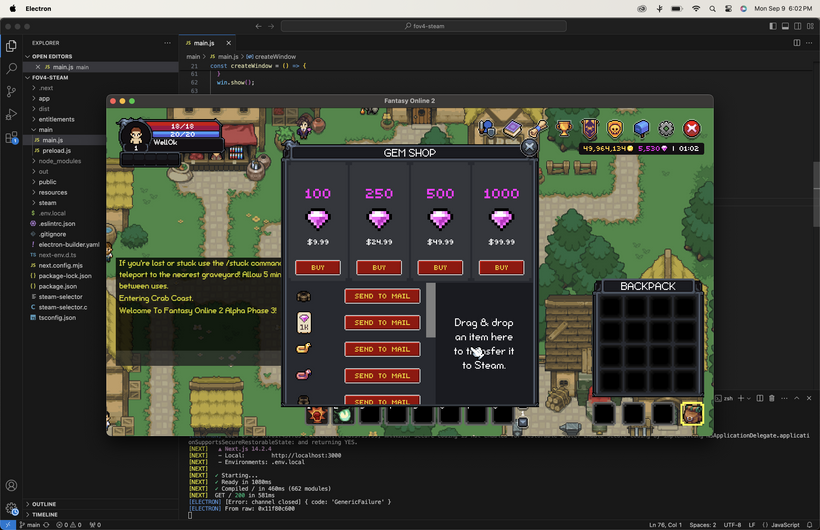Toggle the panel layout icon in title bar
Viewport: 820px width, 530px height.
pyautogui.click(x=785, y=26)
